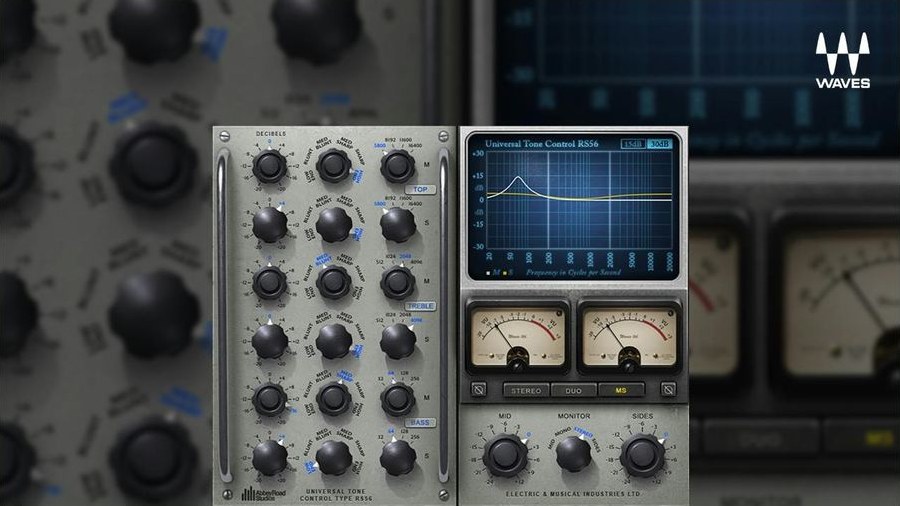Toggle the TREBLE band in/out switch
The width and height of the screenshot is (900, 506).
point(420,306)
